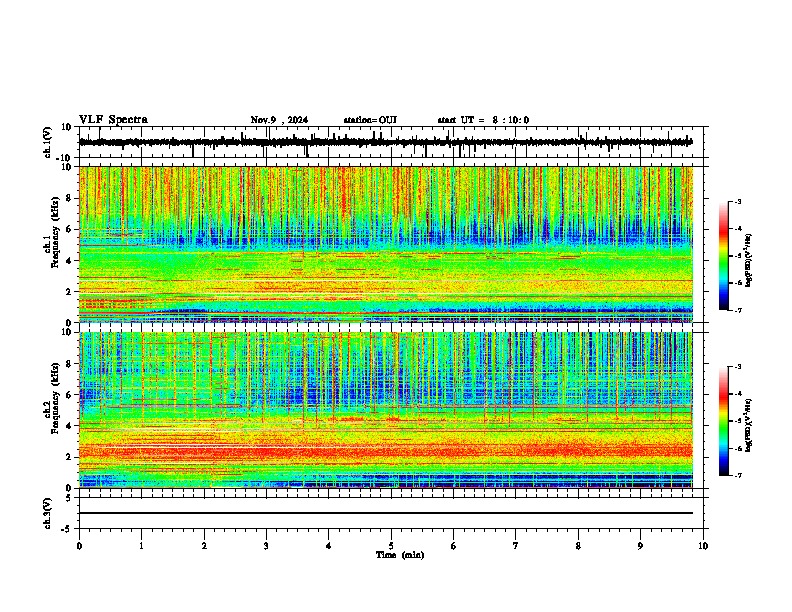Select the ch.2 spectrogram color bar
792x612 pixels.
coord(723,421)
